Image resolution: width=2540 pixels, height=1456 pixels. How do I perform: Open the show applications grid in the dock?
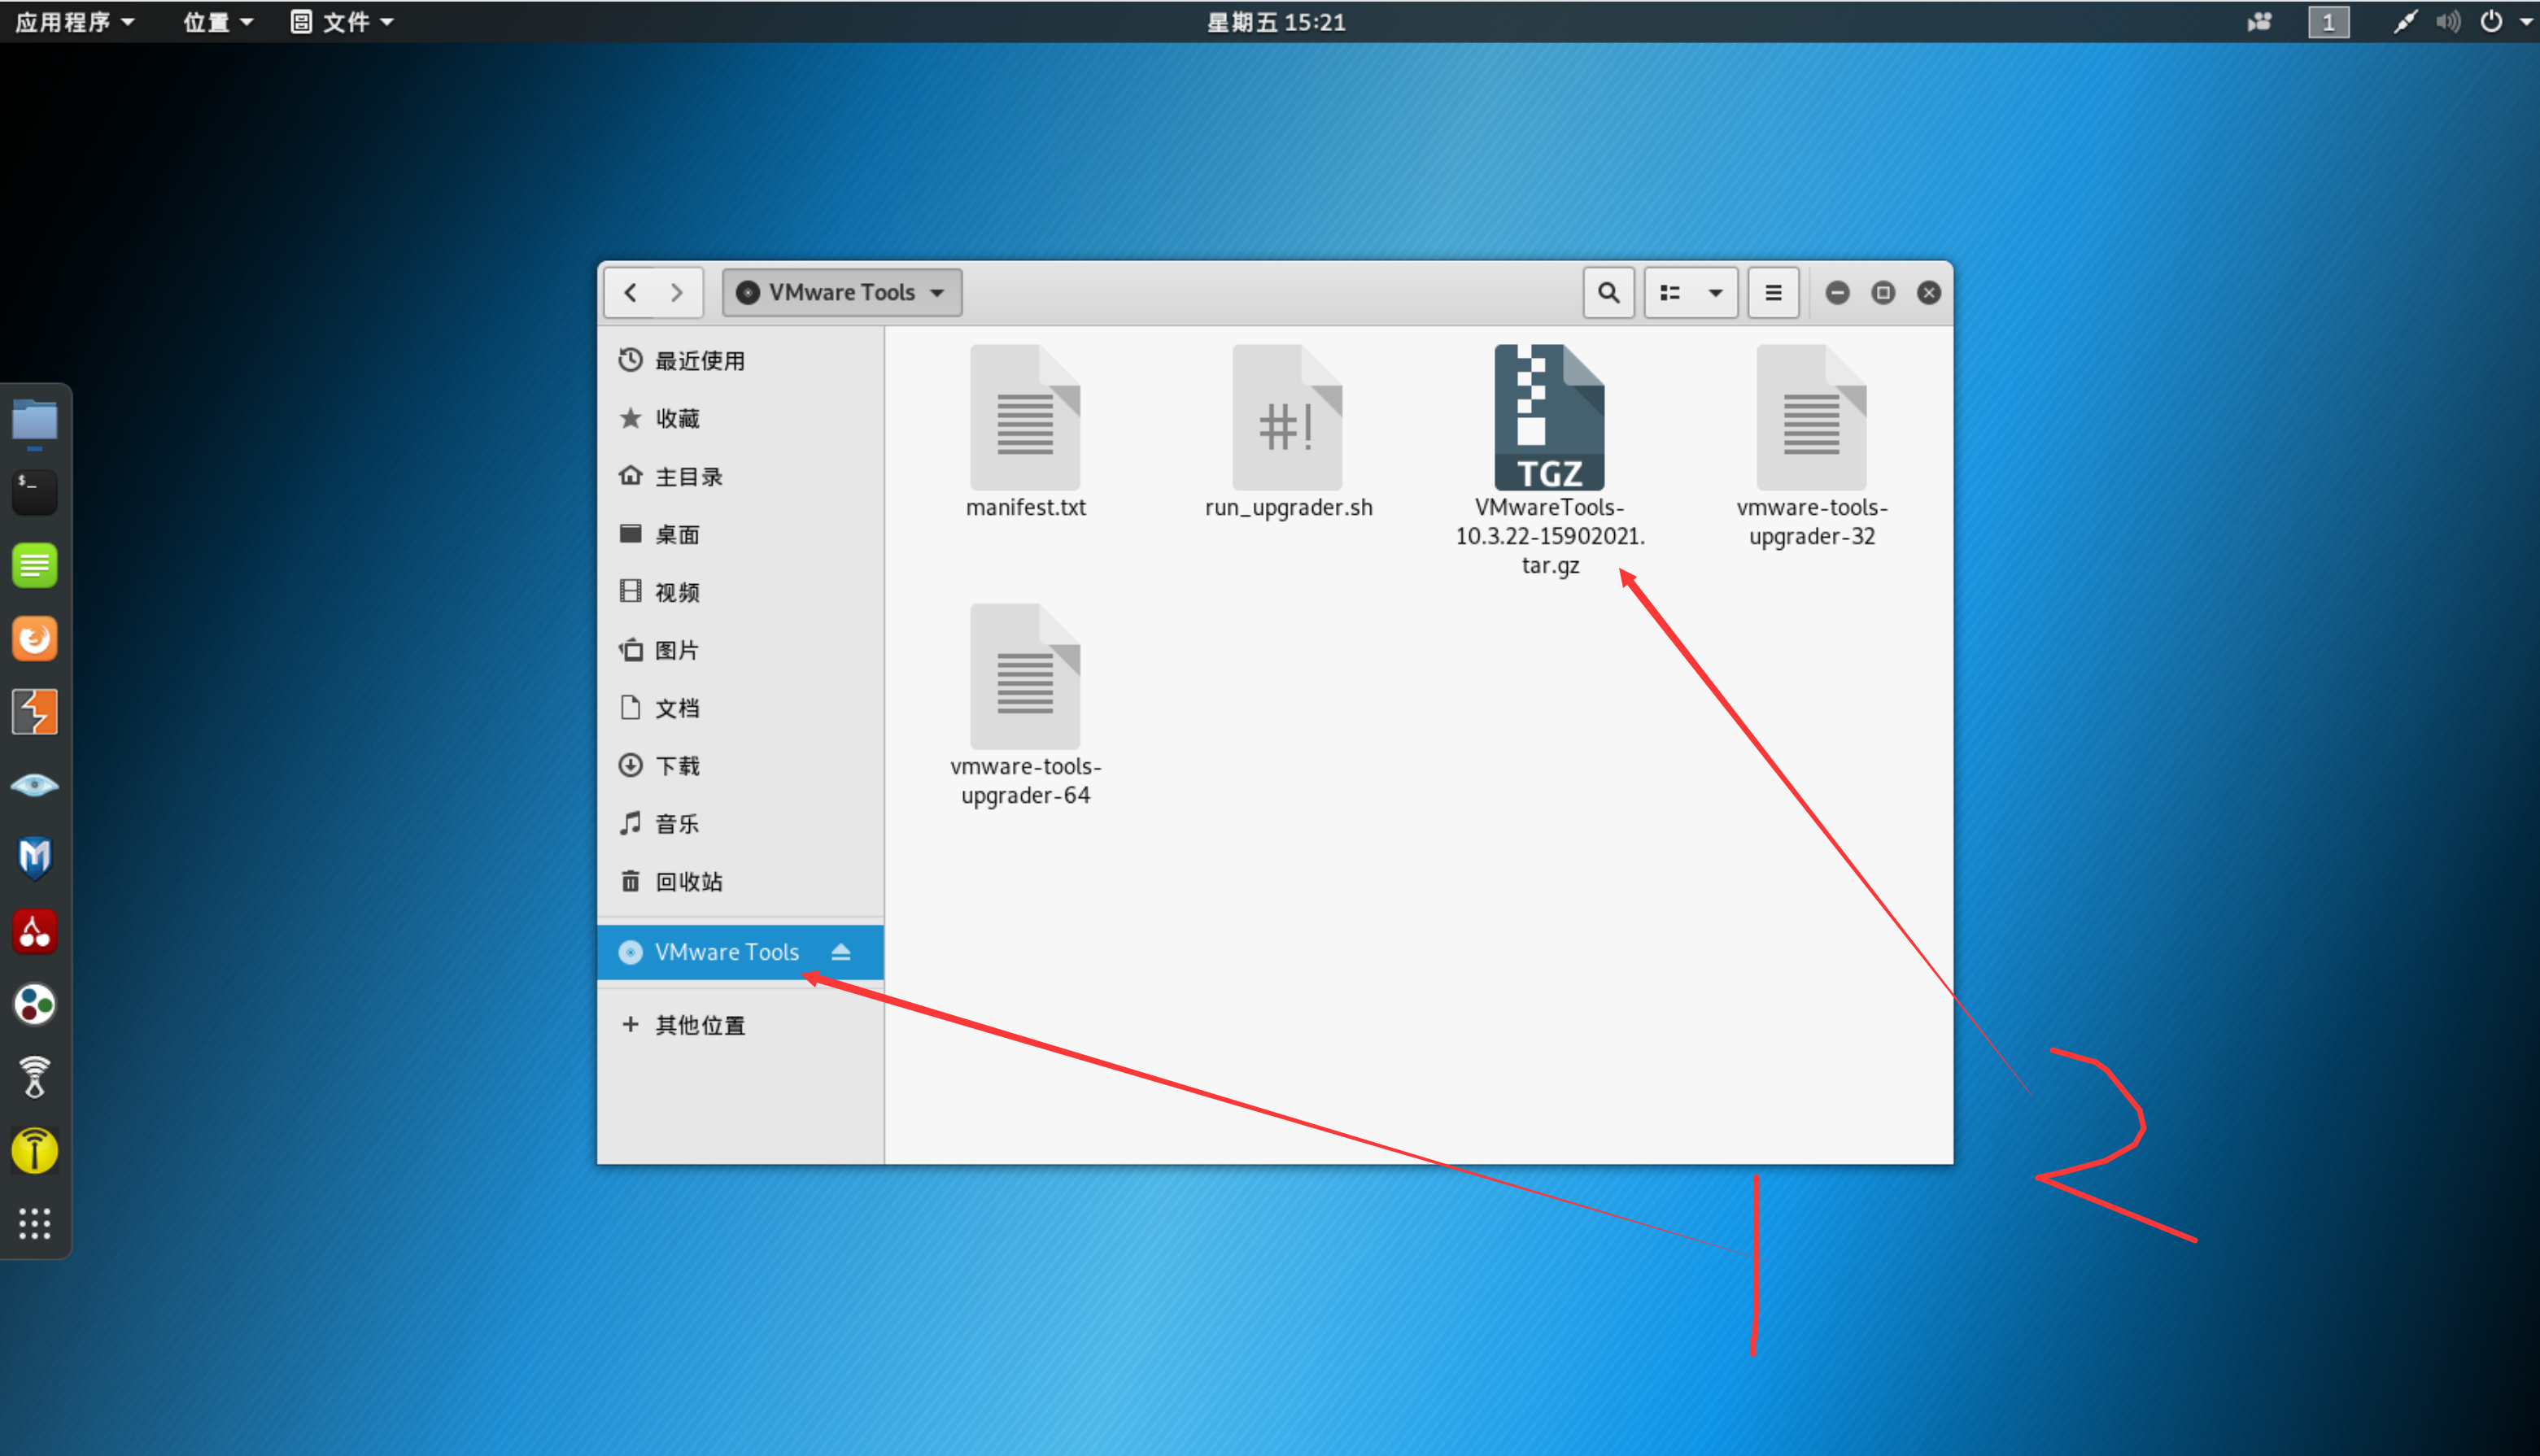pos(34,1223)
